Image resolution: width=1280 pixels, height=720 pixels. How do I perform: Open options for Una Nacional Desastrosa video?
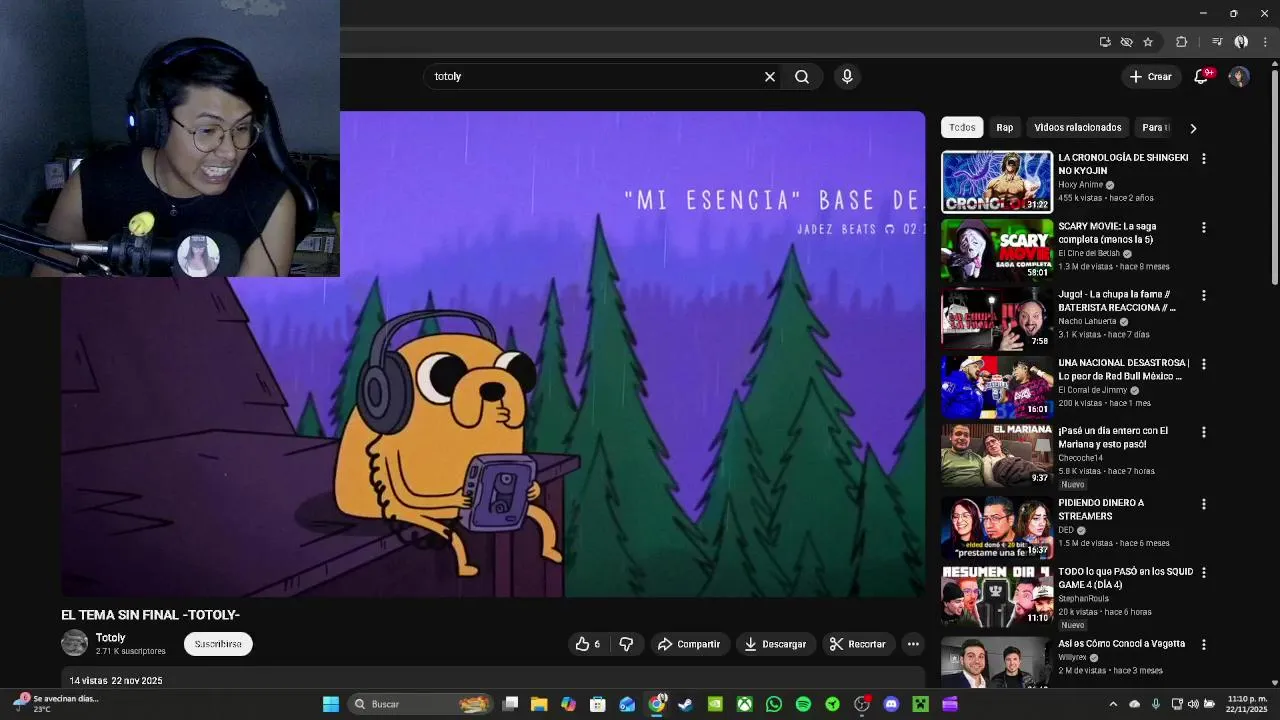[x=1204, y=364]
